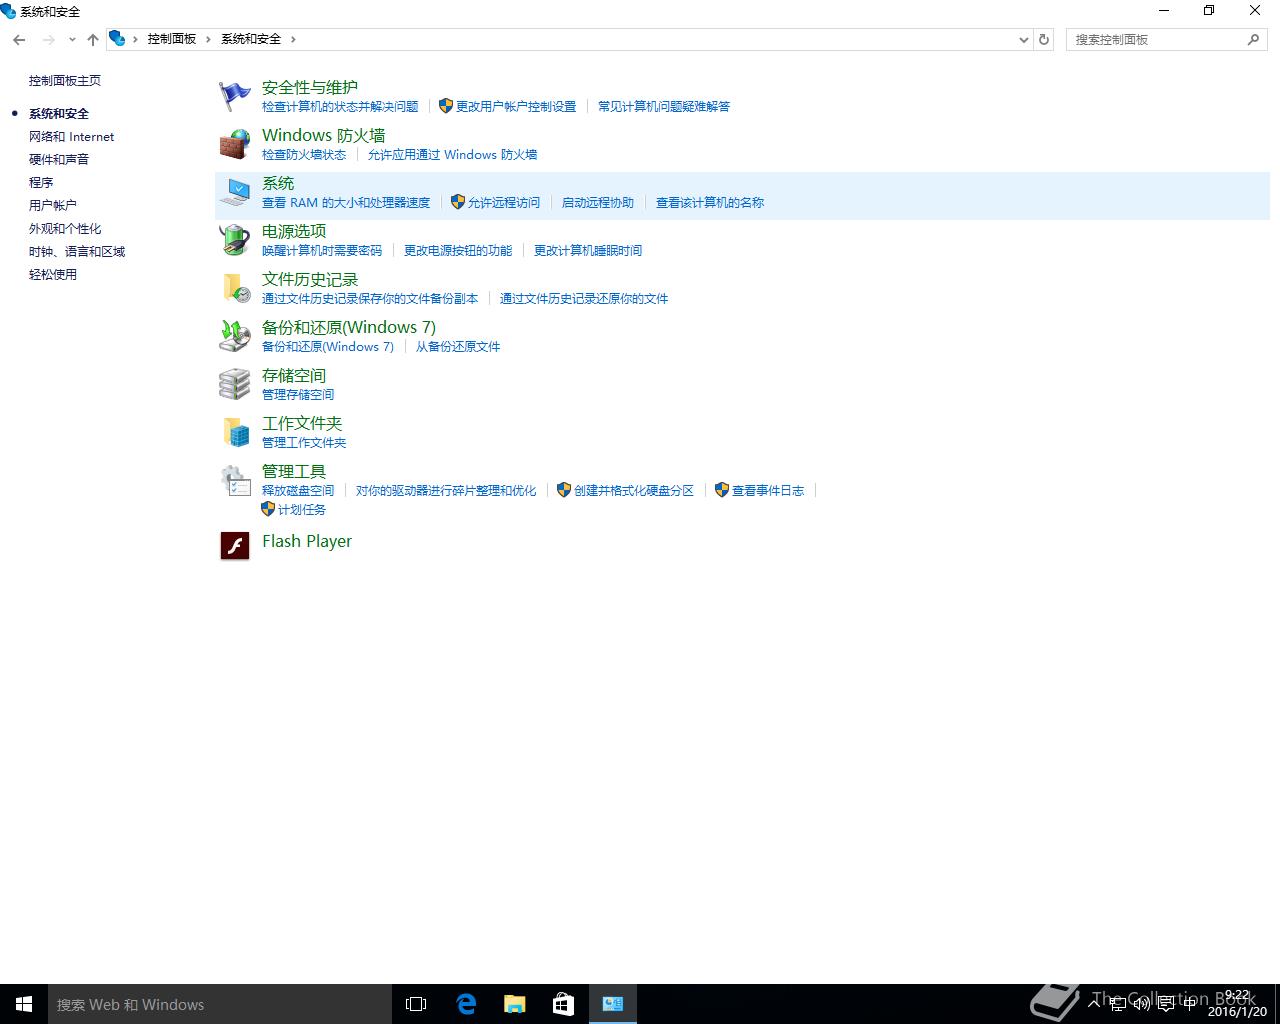This screenshot has height=1024, width=1280.
Task: Select 外观和个性化 in sidebar
Action: pyautogui.click(x=65, y=229)
